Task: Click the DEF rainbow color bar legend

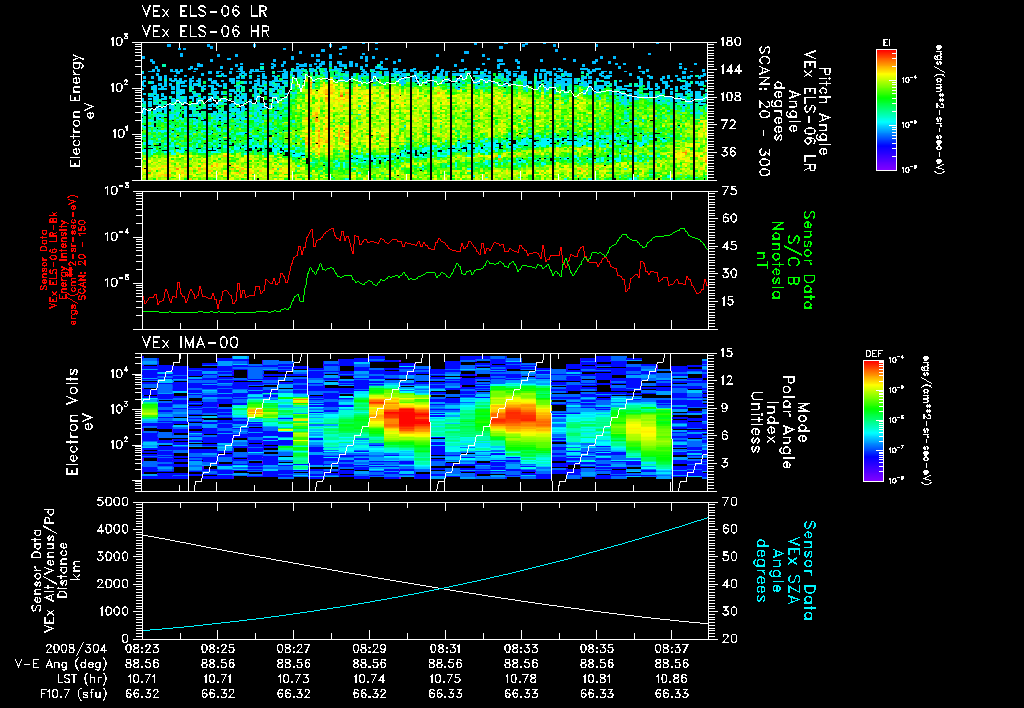Action: tap(874, 421)
